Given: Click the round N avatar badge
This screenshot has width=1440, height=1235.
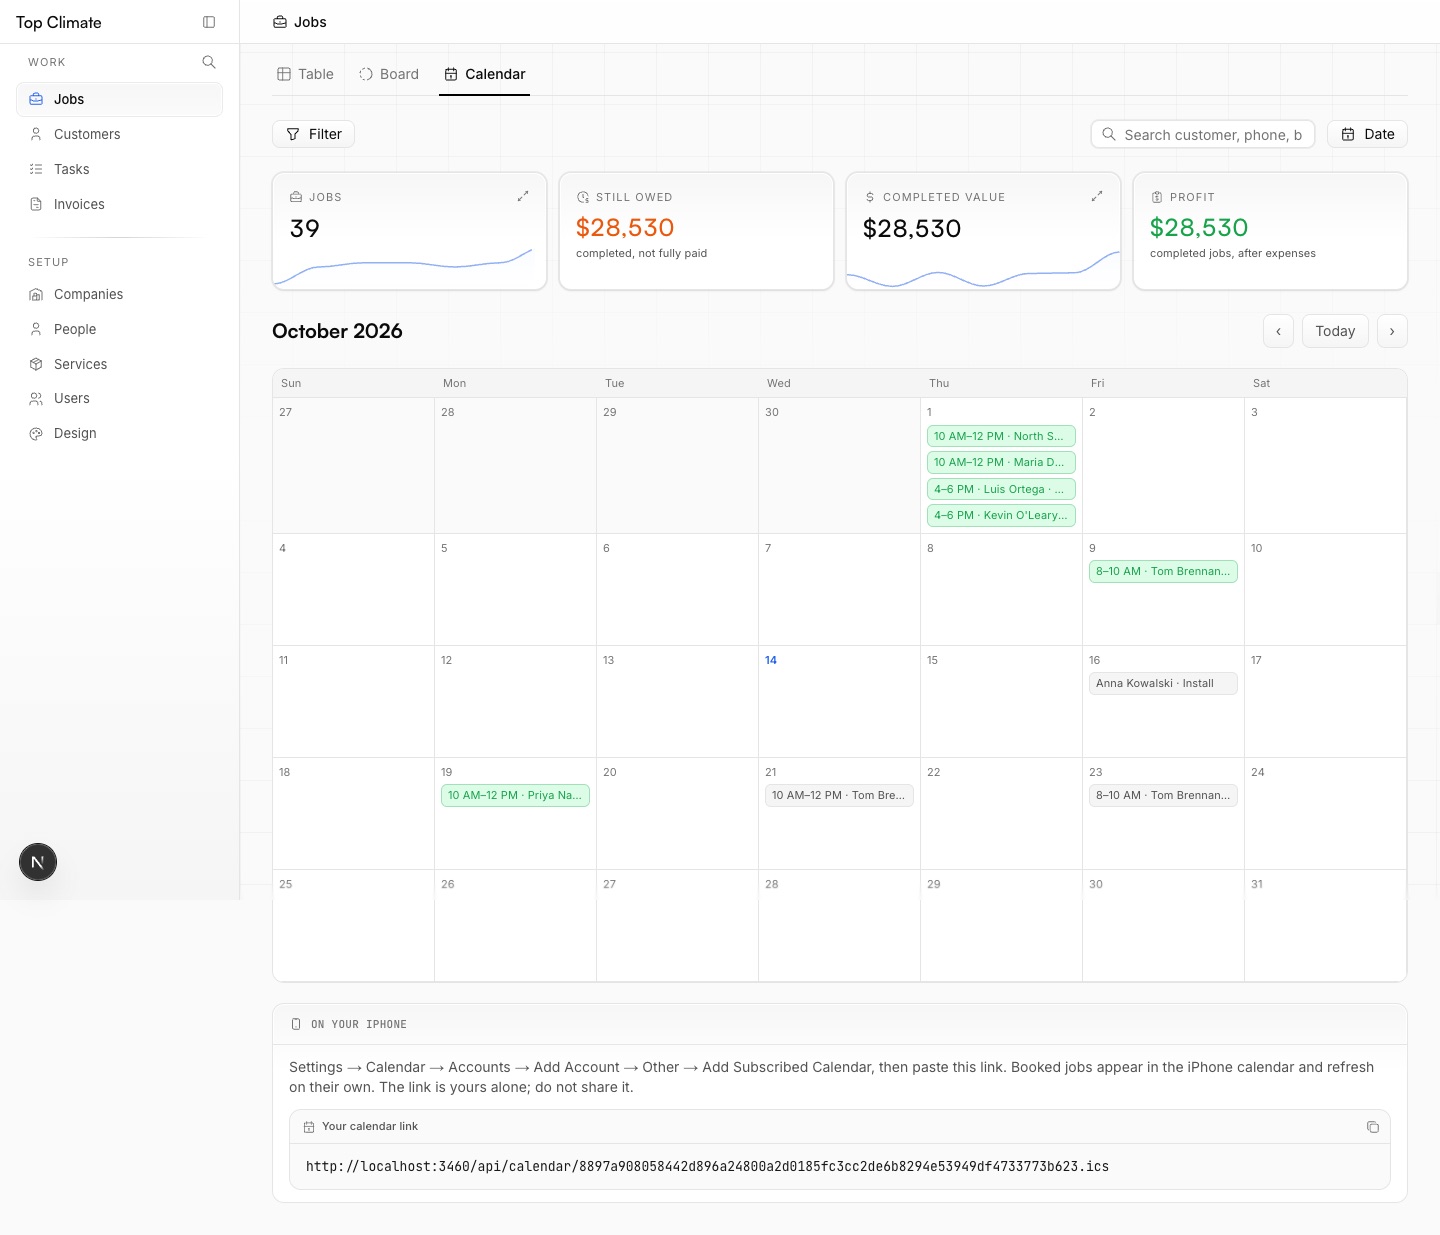Looking at the screenshot, I should [38, 862].
